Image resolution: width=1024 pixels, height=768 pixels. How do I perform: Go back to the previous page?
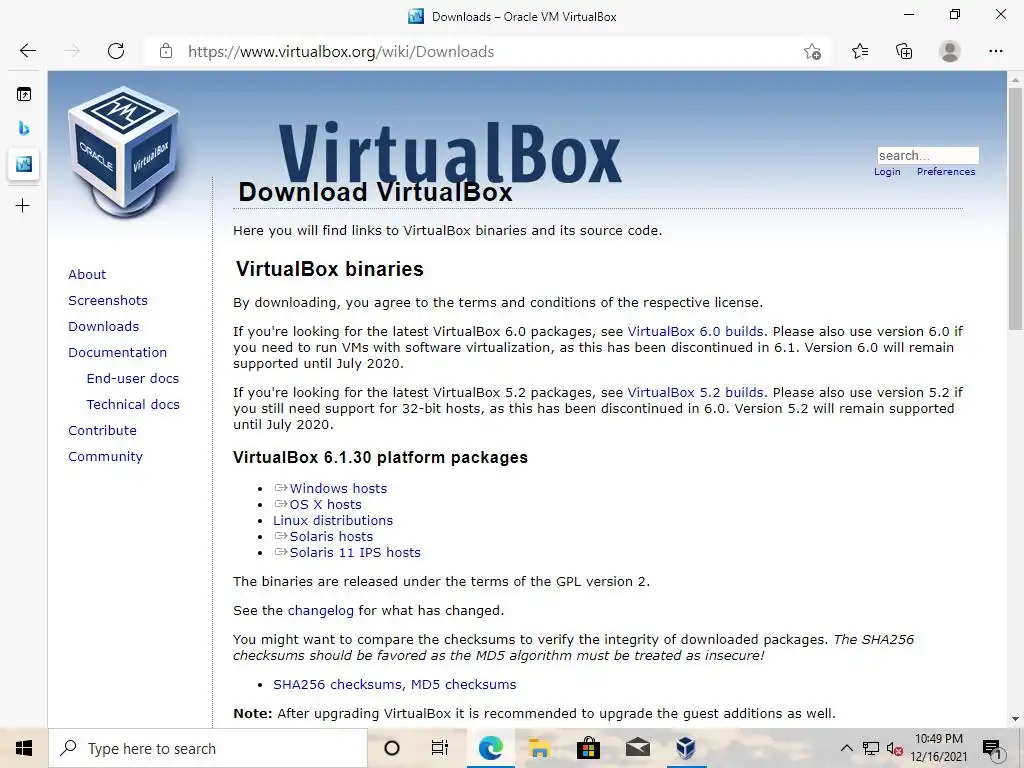(x=27, y=51)
